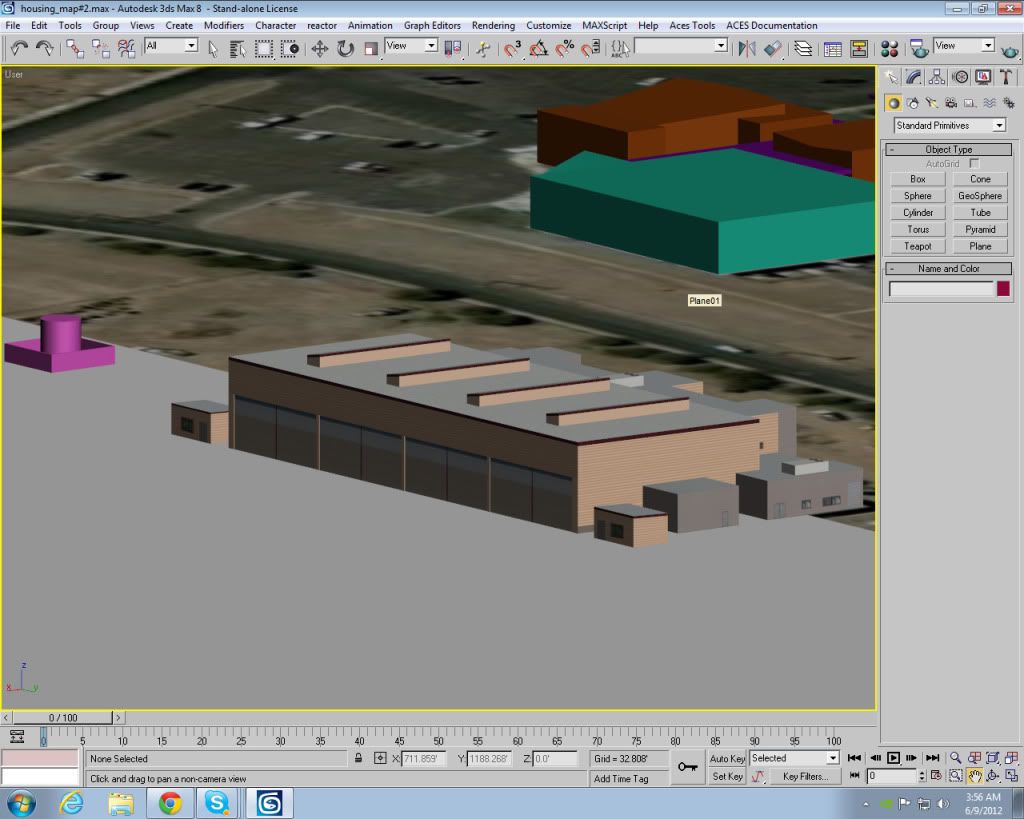Enable the Angle Snap toggle
The image size is (1024, 819).
537,47
